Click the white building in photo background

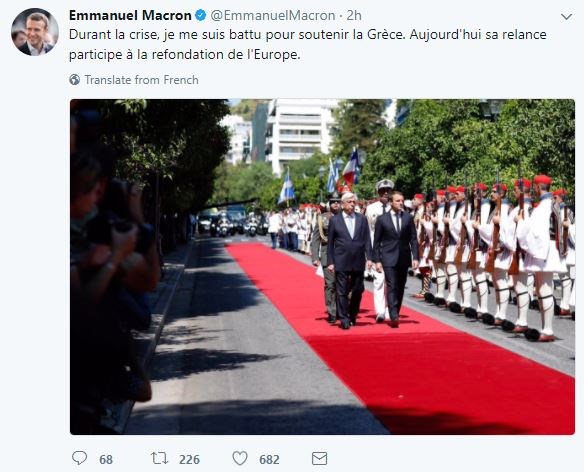[x=296, y=132]
